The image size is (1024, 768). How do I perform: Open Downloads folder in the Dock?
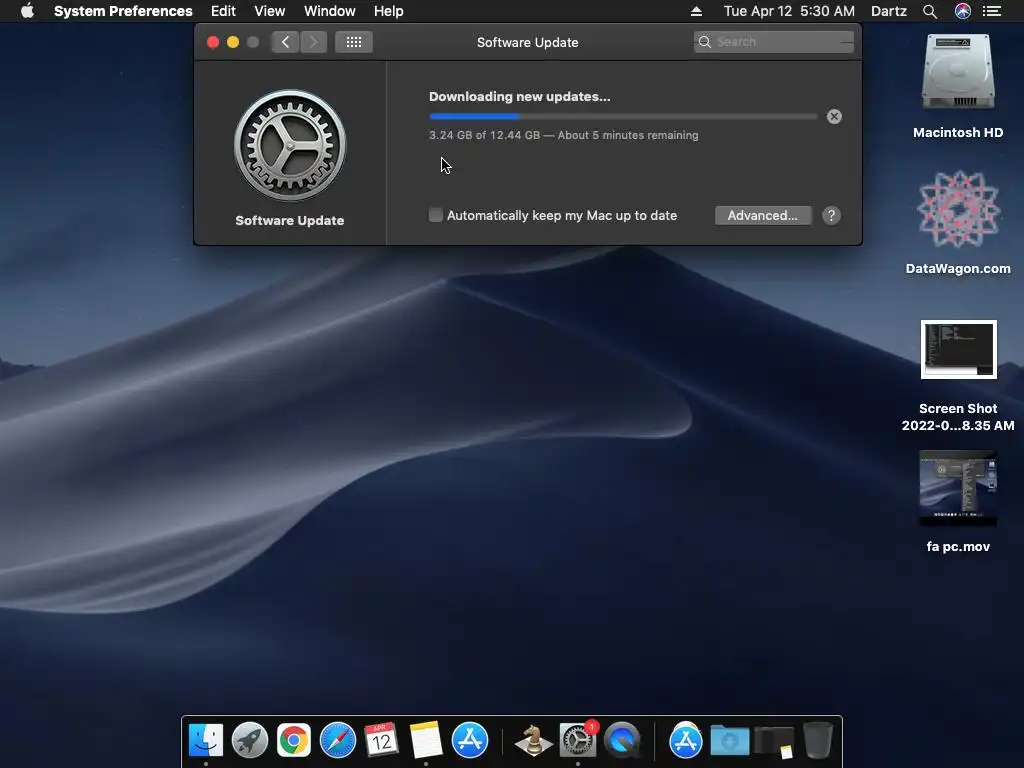(729, 741)
